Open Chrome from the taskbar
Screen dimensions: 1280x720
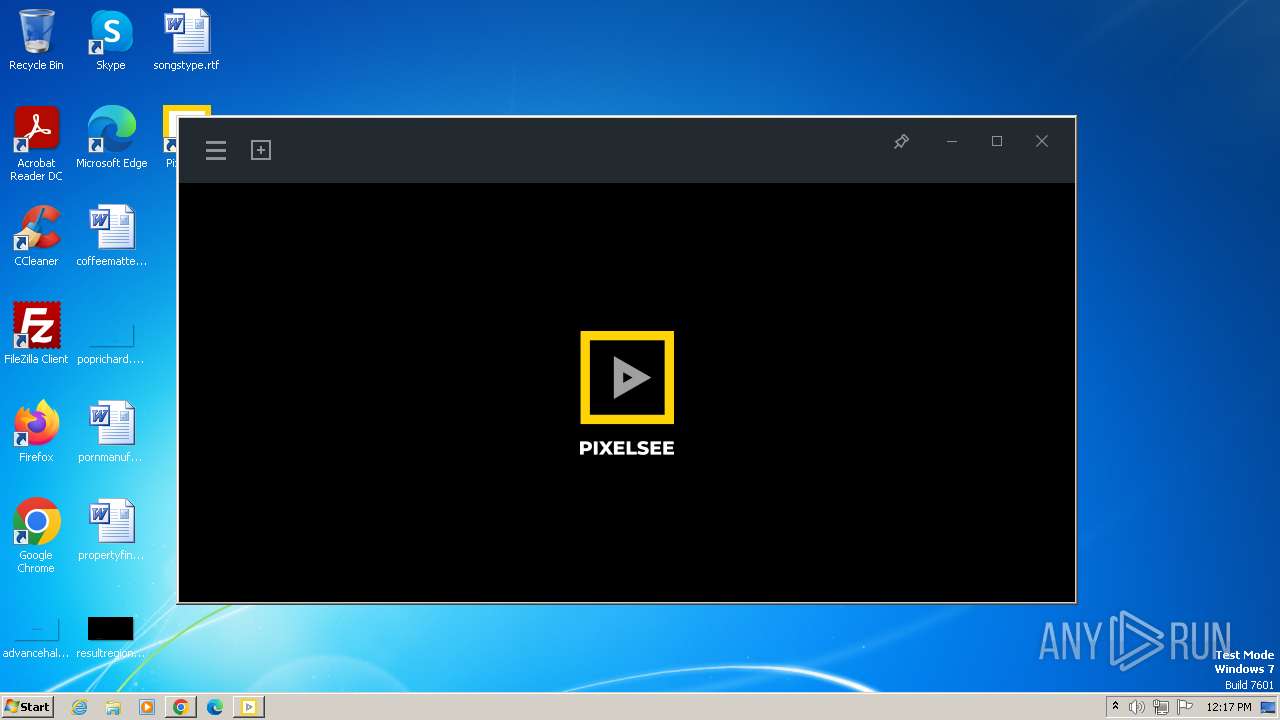pos(181,707)
